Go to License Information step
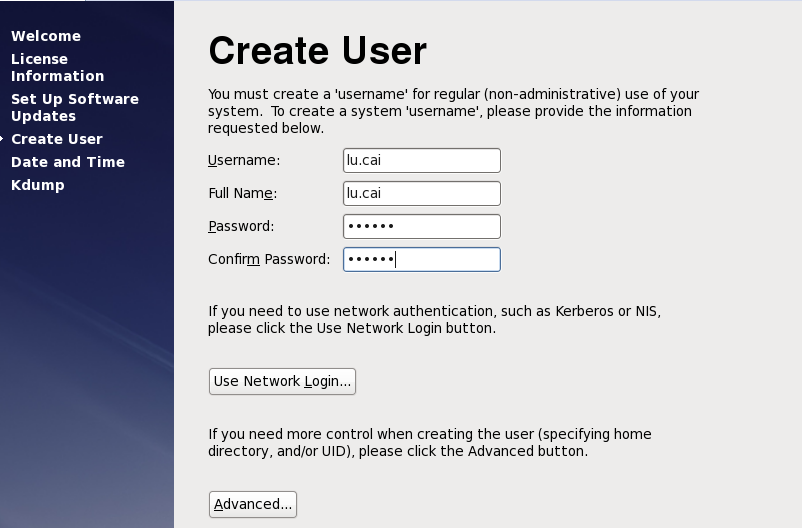The image size is (802, 528). click(x=57, y=68)
